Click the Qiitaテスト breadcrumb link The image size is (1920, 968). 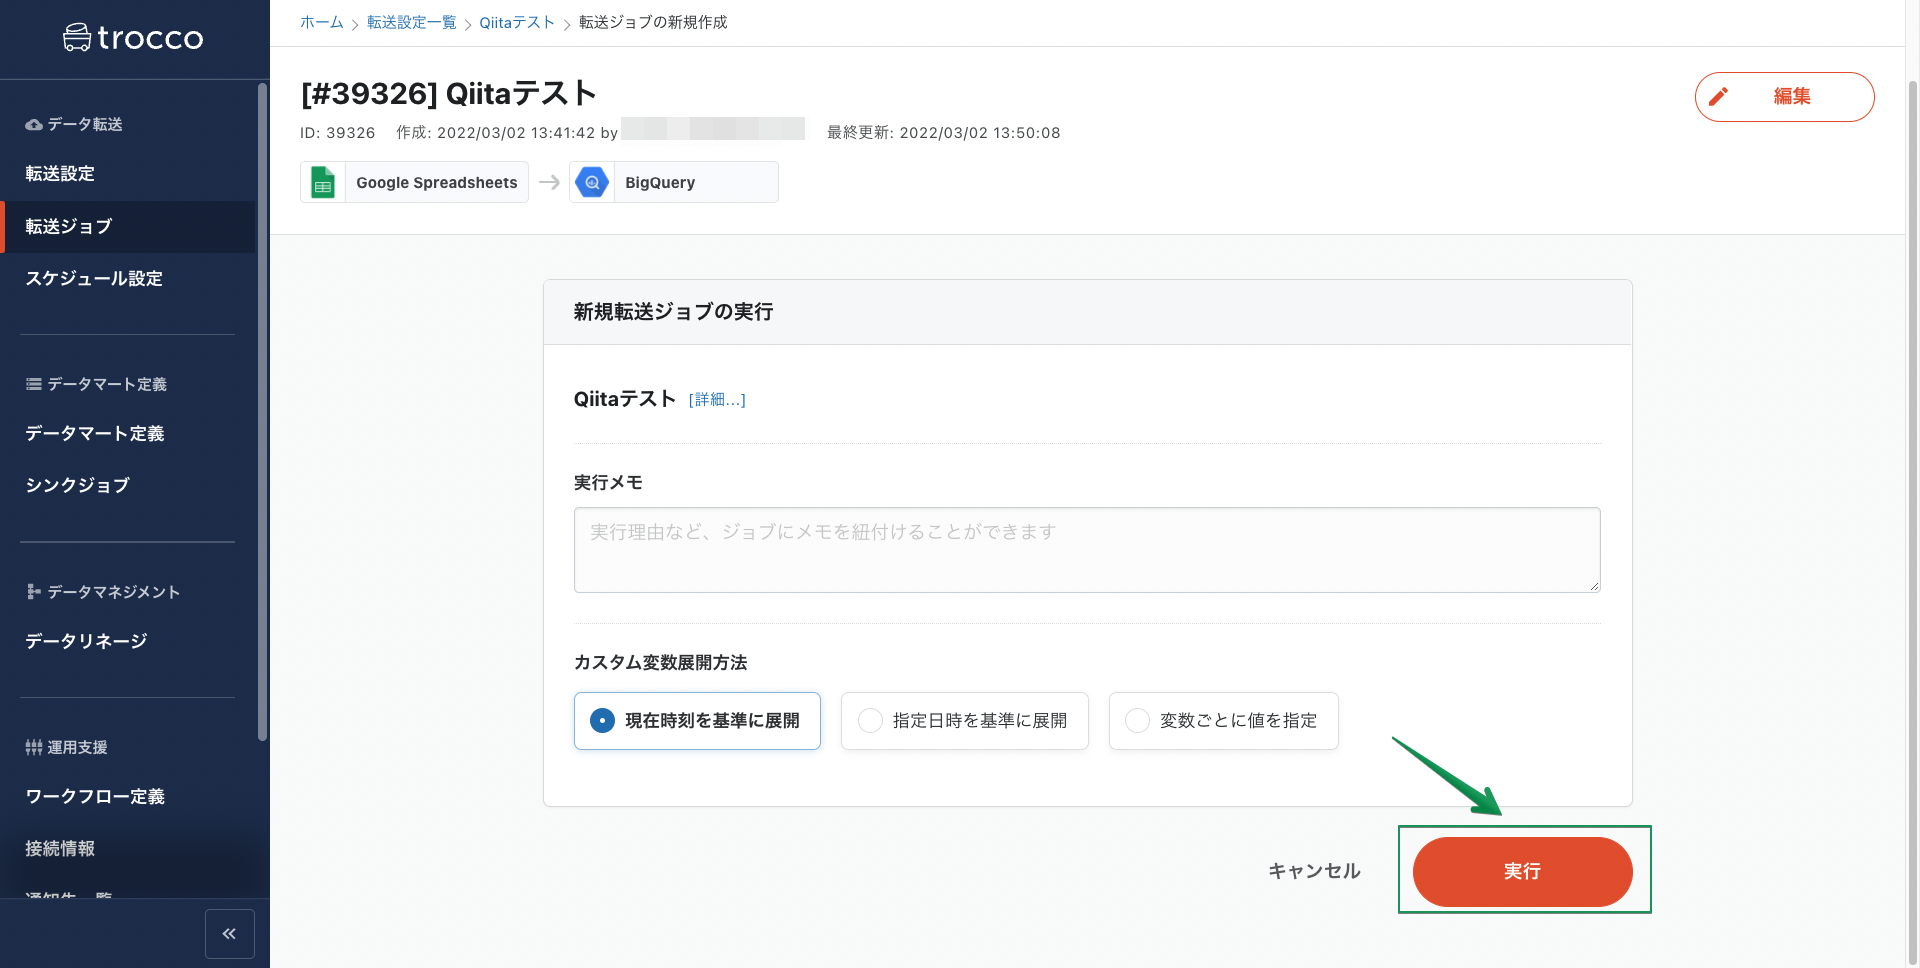(516, 22)
